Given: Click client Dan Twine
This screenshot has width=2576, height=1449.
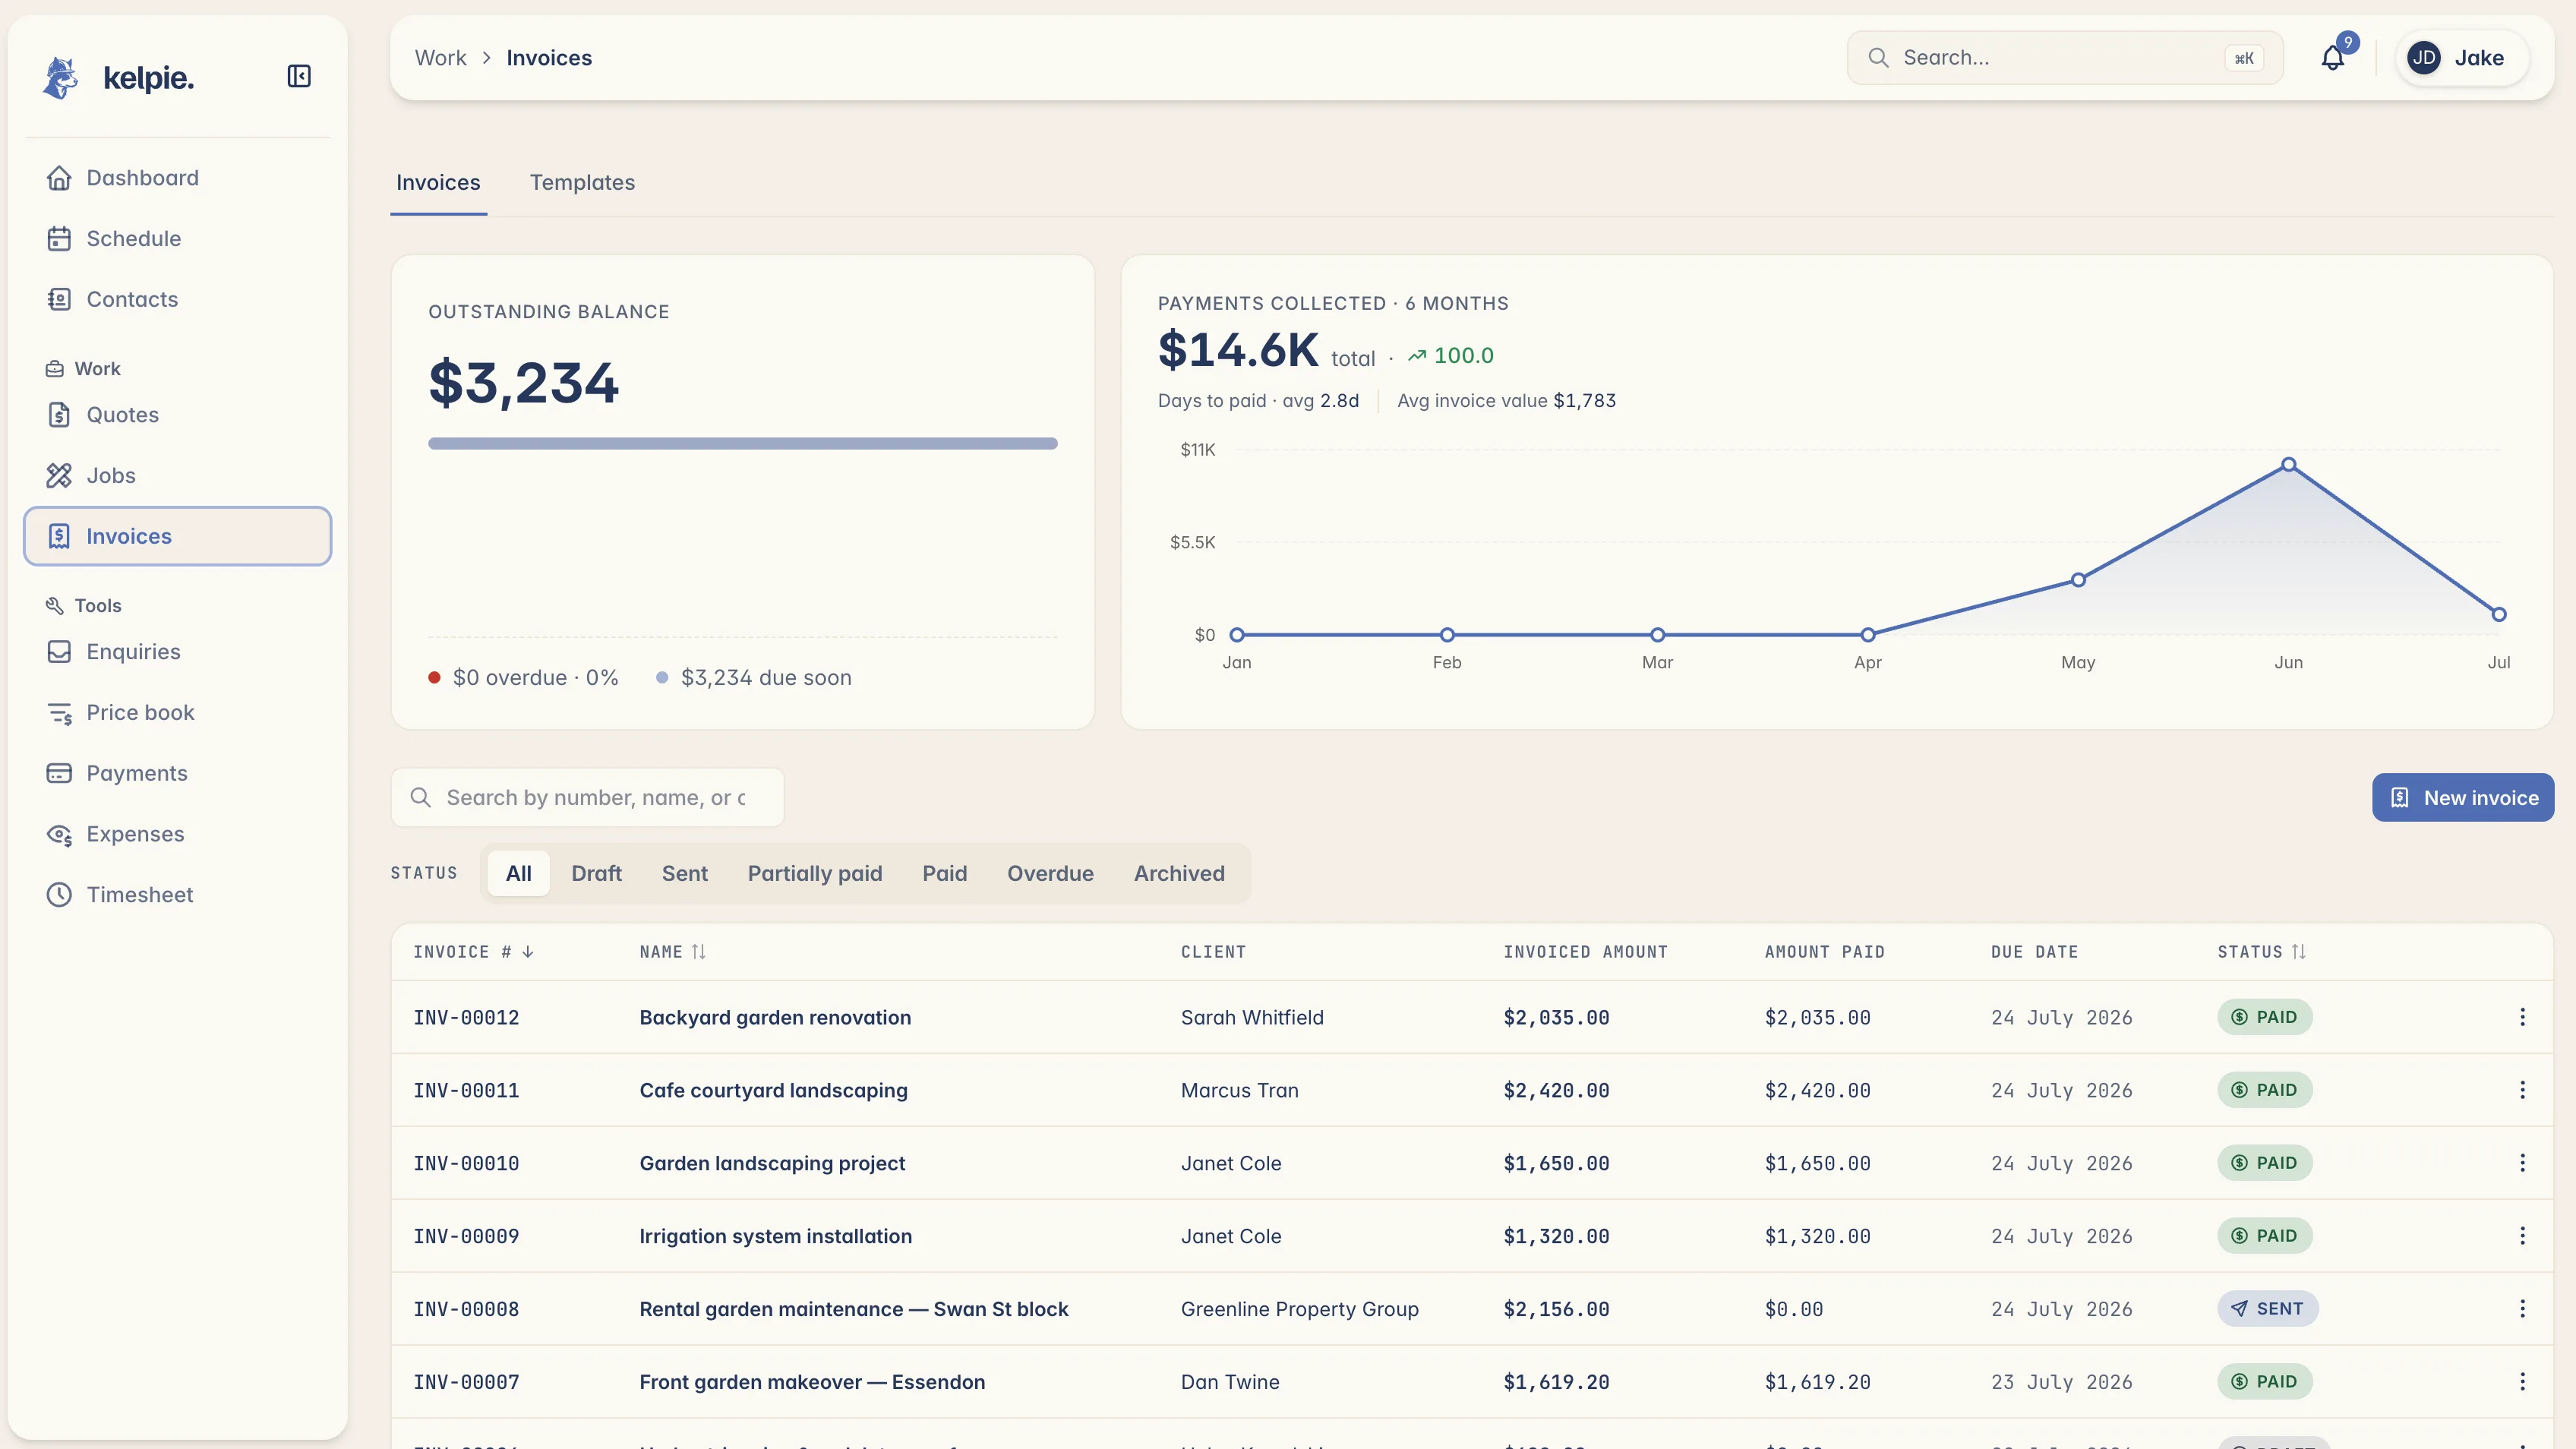Looking at the screenshot, I should click(x=1230, y=1382).
